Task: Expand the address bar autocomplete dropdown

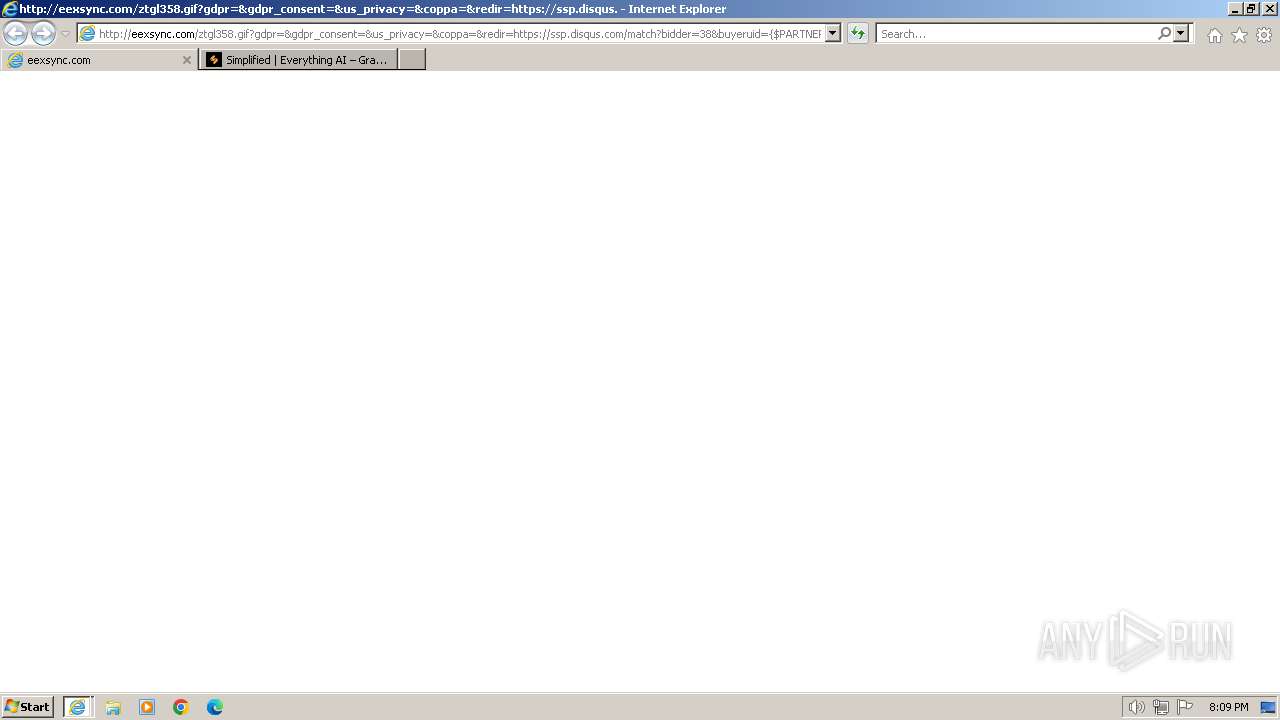Action: (833, 34)
